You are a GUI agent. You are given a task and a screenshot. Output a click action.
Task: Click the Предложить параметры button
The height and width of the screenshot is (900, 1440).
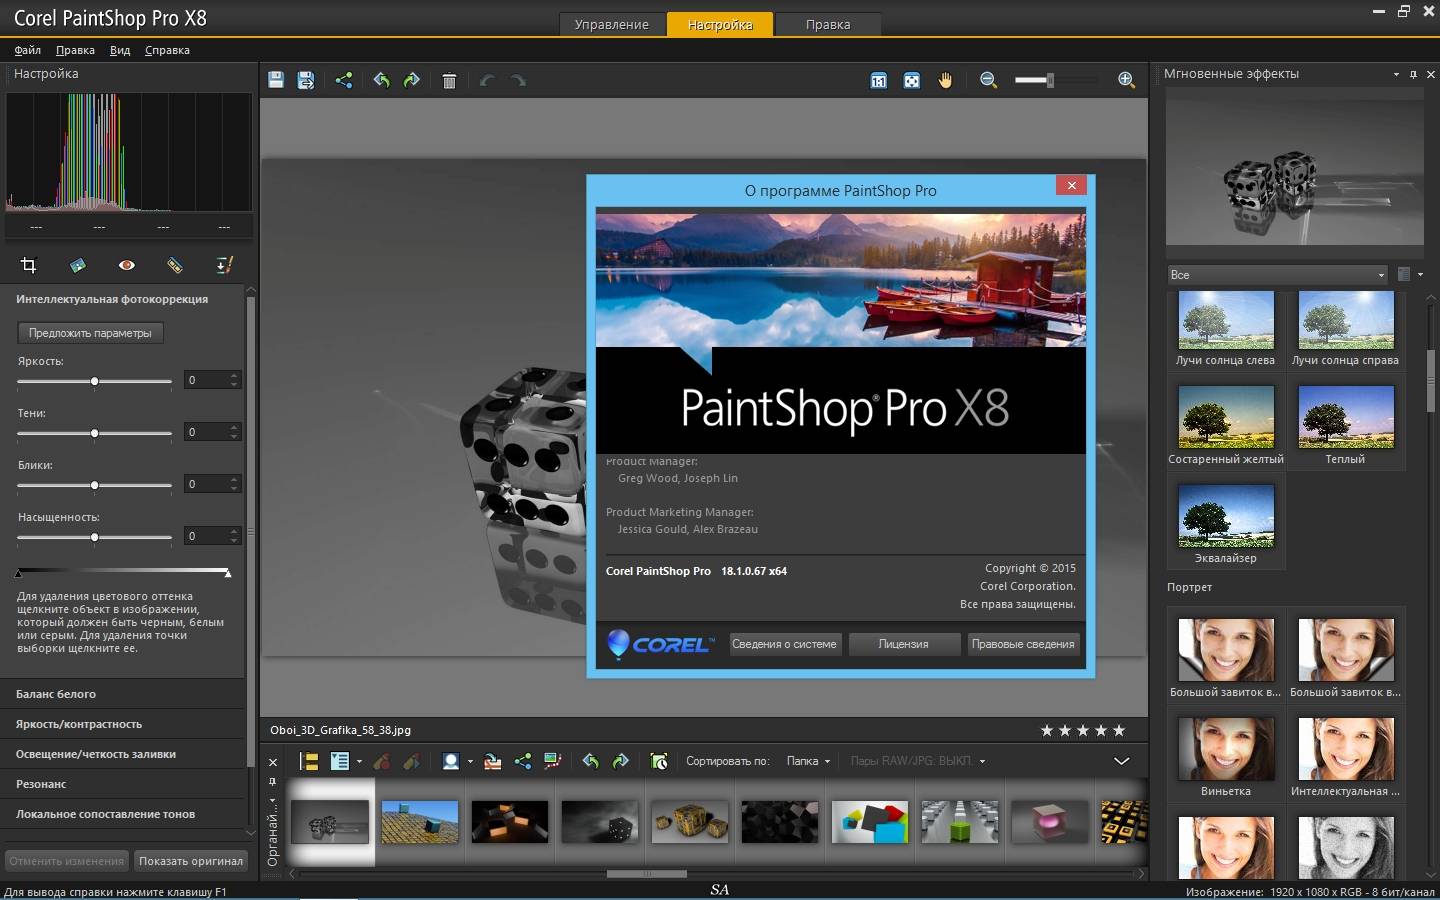click(90, 333)
